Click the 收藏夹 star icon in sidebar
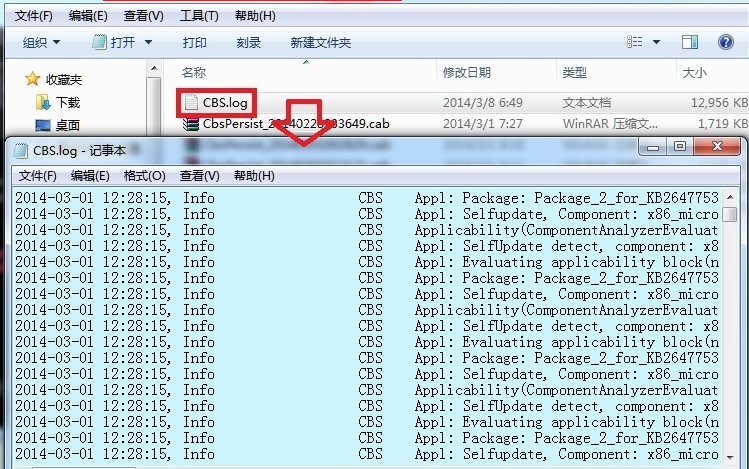Image resolution: width=749 pixels, height=469 pixels. click(x=32, y=79)
